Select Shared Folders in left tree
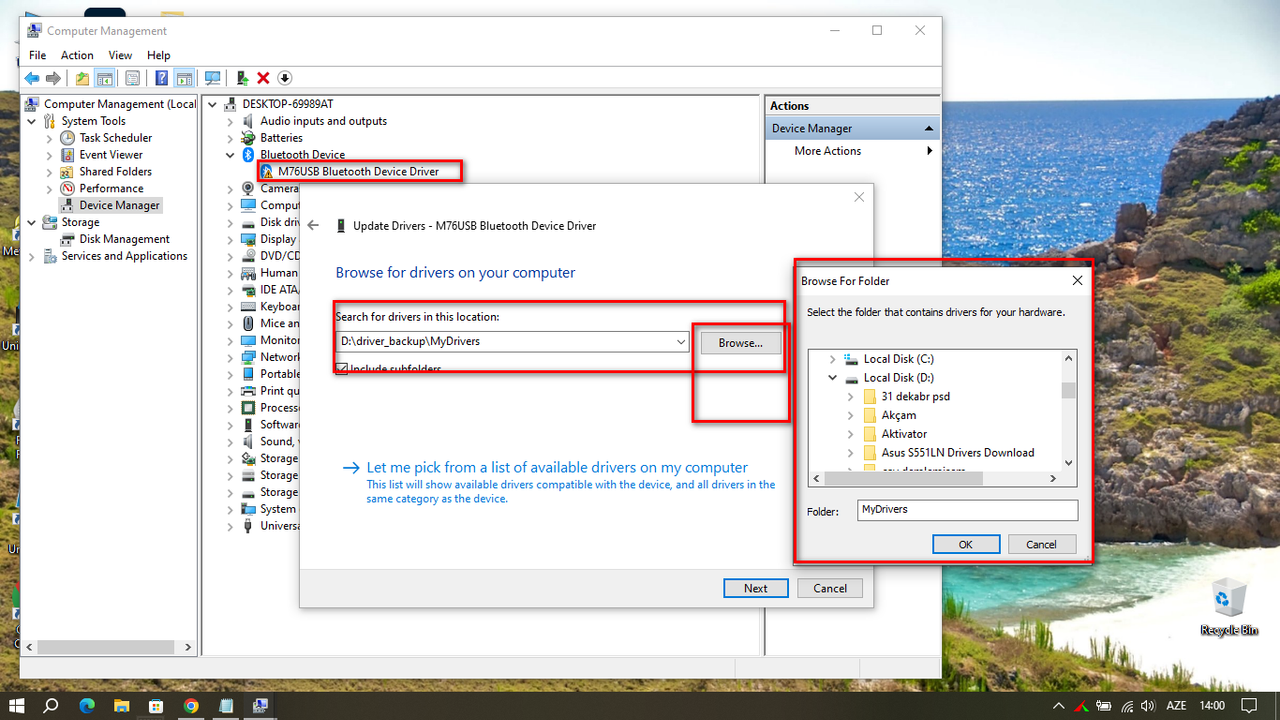The height and width of the screenshot is (720, 1280). [x=116, y=172]
